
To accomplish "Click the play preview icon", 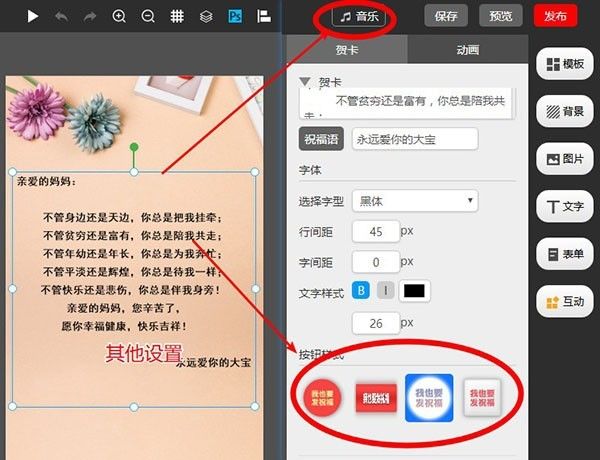I will 33,16.
